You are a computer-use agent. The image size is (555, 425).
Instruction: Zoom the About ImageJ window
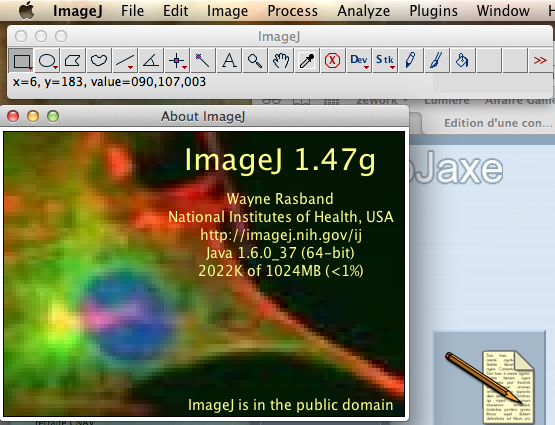point(53,116)
